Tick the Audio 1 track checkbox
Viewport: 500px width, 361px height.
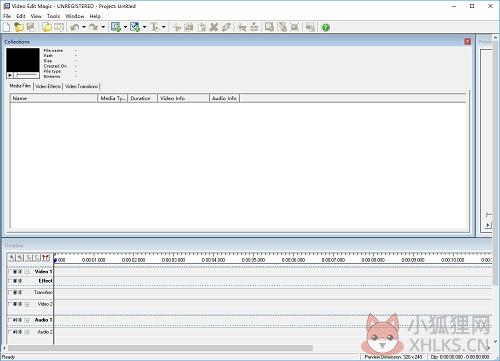click(10, 320)
